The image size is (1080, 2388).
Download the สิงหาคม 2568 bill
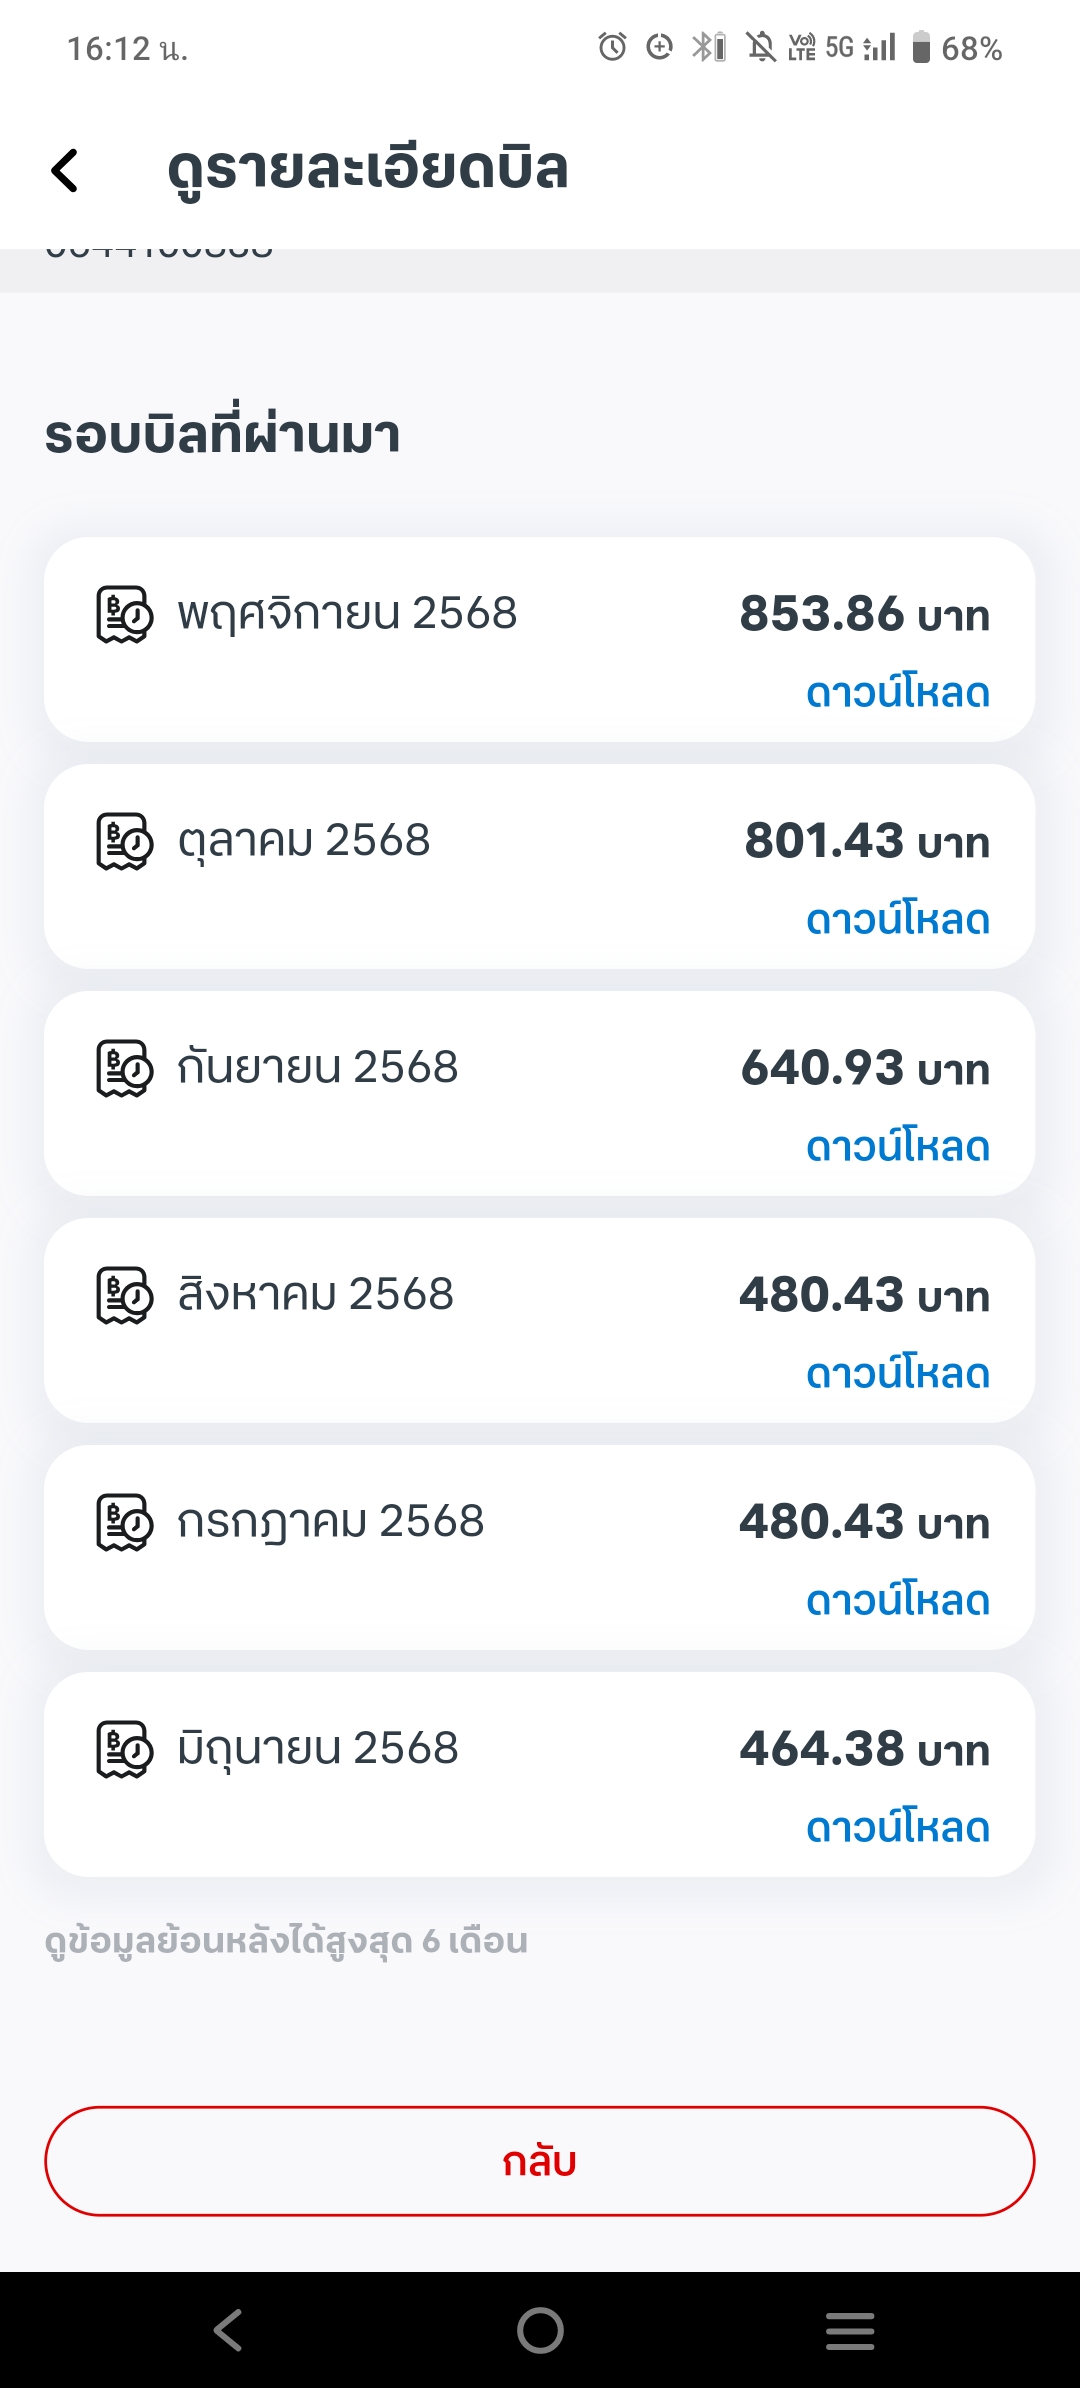point(897,1374)
